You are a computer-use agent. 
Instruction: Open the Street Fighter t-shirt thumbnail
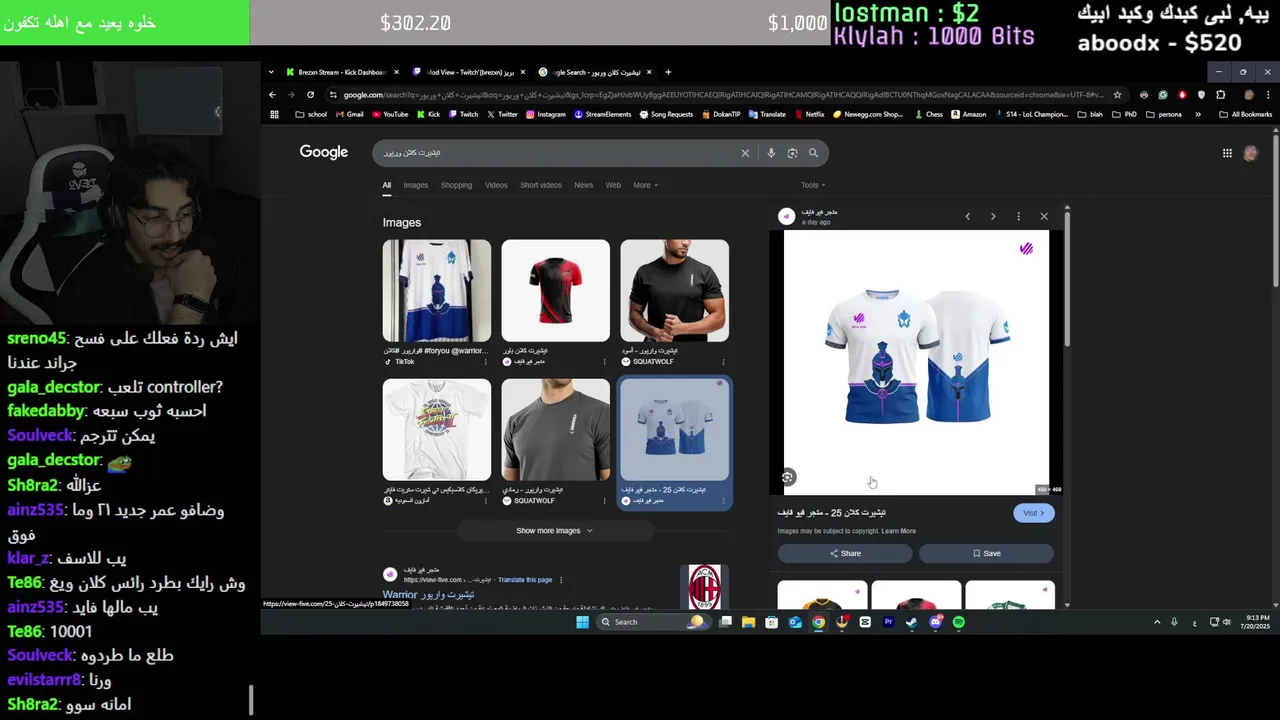point(437,430)
